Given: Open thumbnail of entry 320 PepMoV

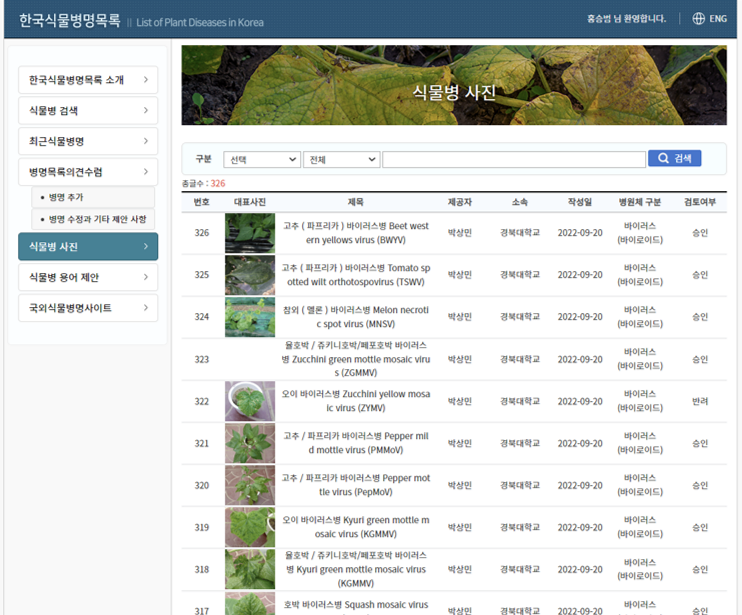Looking at the screenshot, I should click(250, 485).
